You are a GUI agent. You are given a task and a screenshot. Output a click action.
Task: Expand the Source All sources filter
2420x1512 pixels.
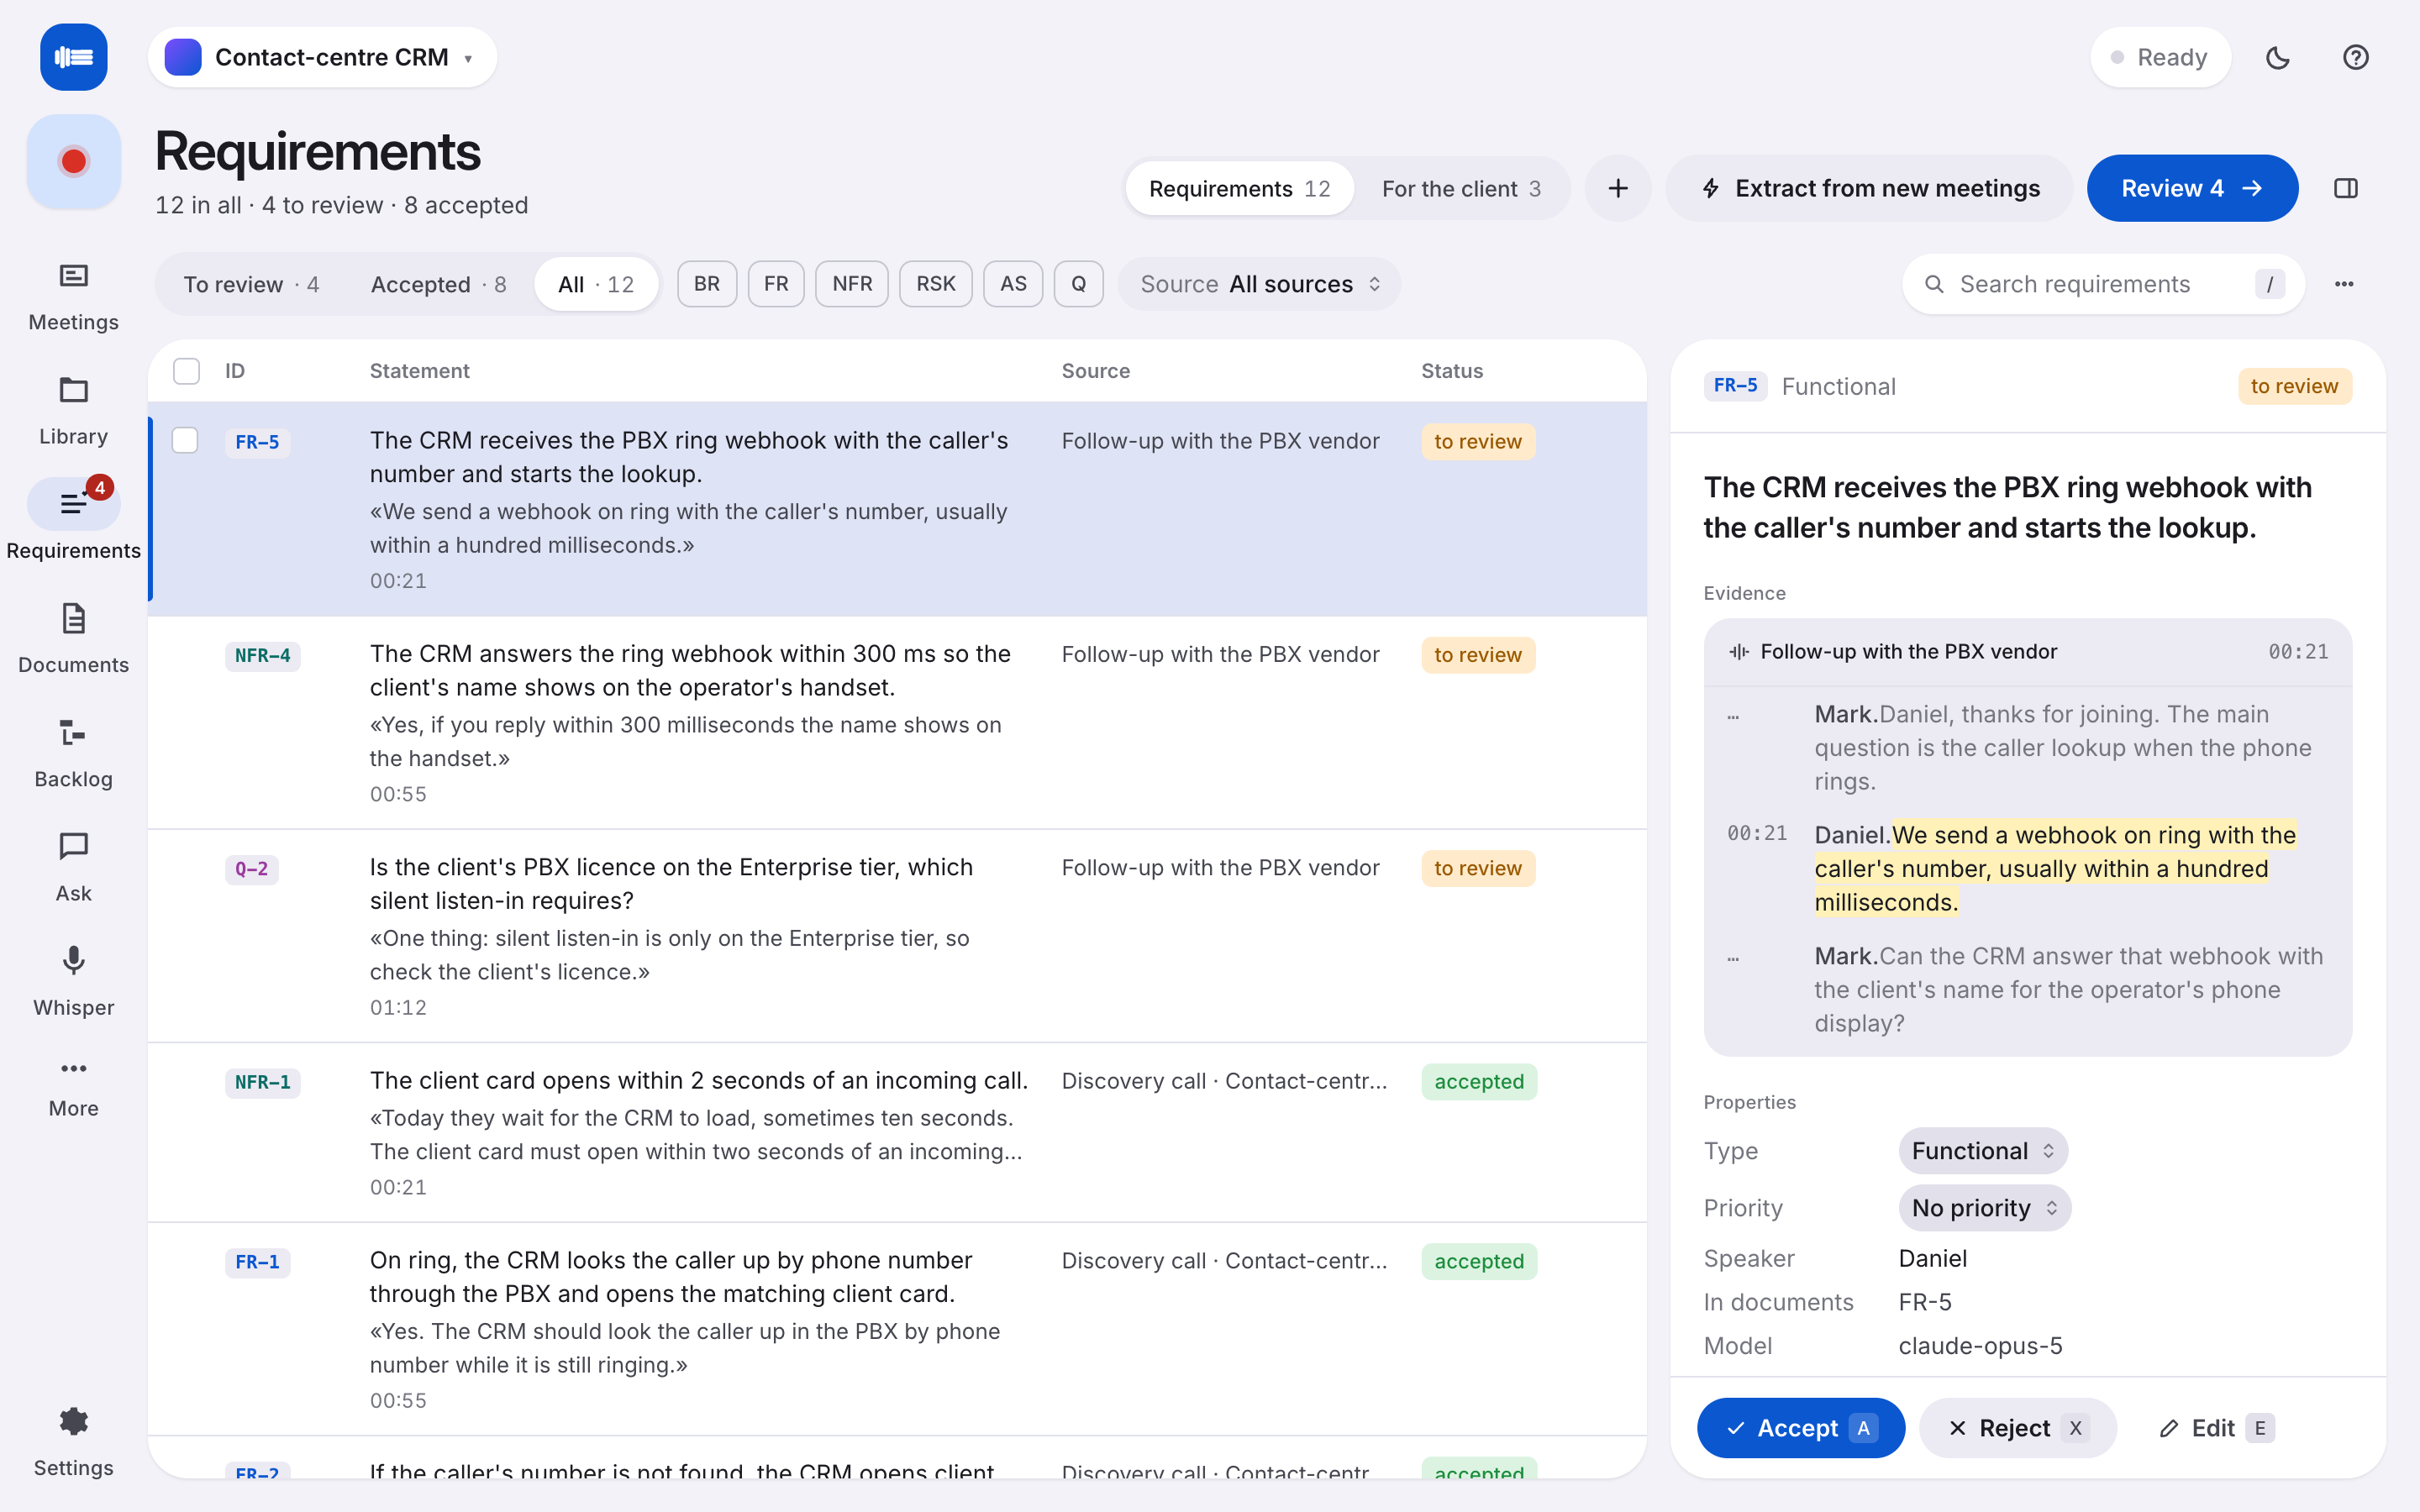coord(1260,284)
